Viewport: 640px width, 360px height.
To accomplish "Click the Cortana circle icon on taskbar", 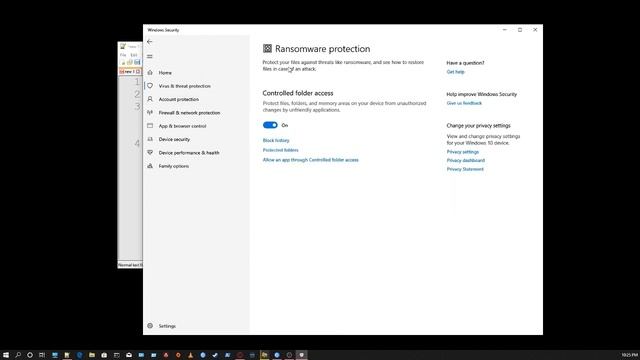I will 30,355.
